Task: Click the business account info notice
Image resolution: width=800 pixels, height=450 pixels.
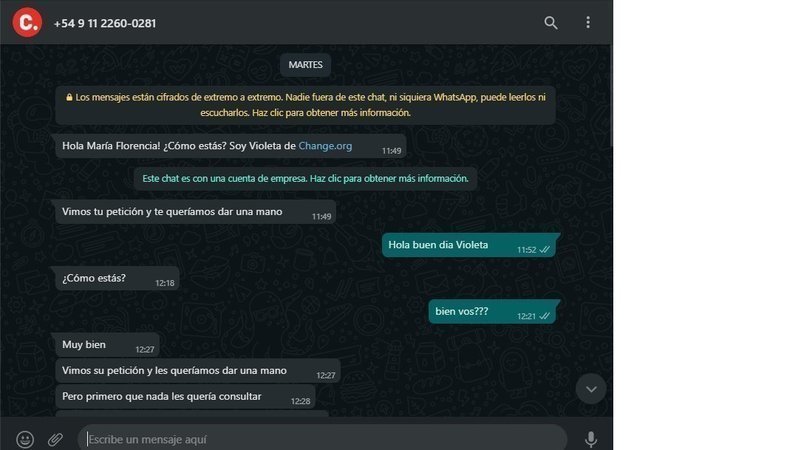Action: pyautogui.click(x=305, y=179)
